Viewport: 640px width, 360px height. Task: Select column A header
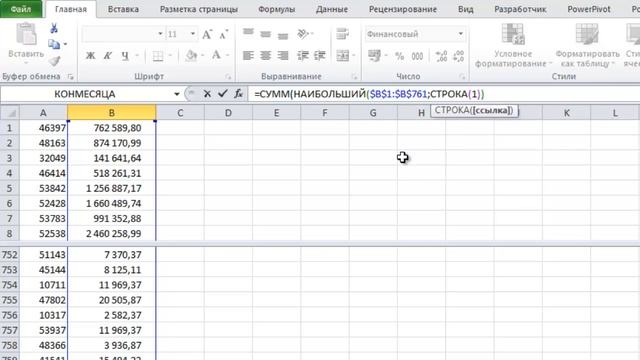[x=43, y=113]
